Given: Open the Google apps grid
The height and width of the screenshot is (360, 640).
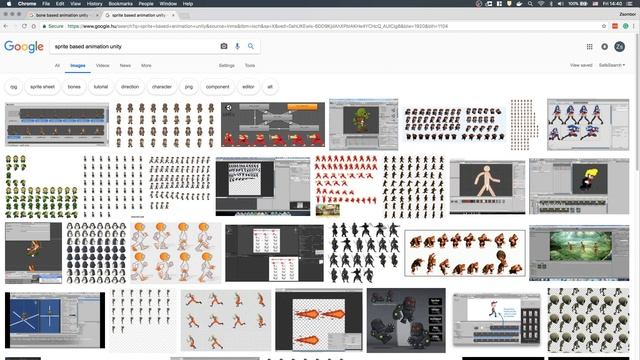Looking at the screenshot, I should click(589, 47).
